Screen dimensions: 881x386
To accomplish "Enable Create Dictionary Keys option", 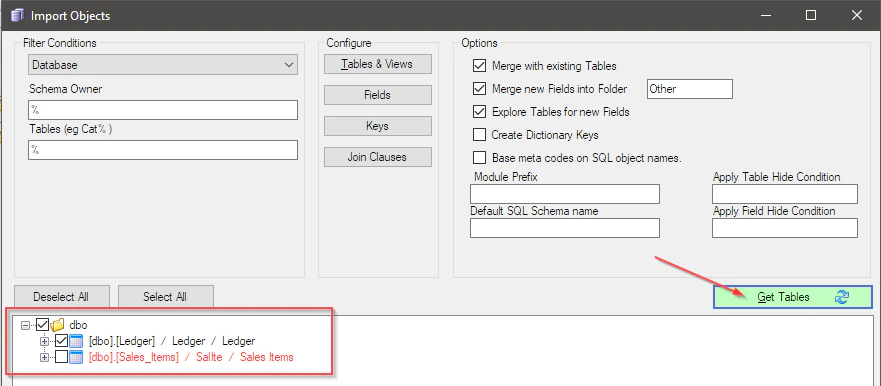I will coord(479,135).
